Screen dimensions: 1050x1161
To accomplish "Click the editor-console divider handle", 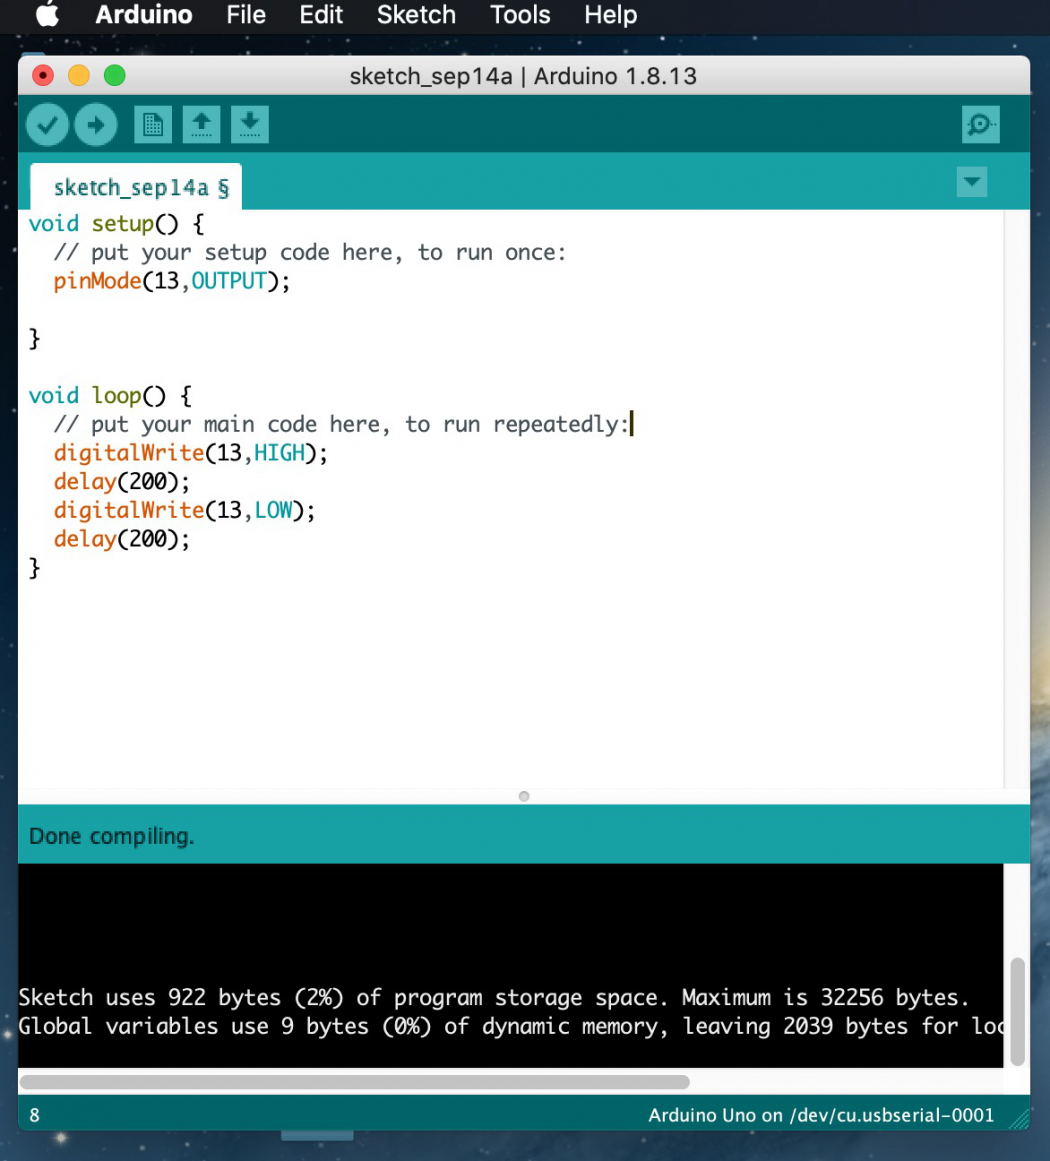I will (x=524, y=796).
